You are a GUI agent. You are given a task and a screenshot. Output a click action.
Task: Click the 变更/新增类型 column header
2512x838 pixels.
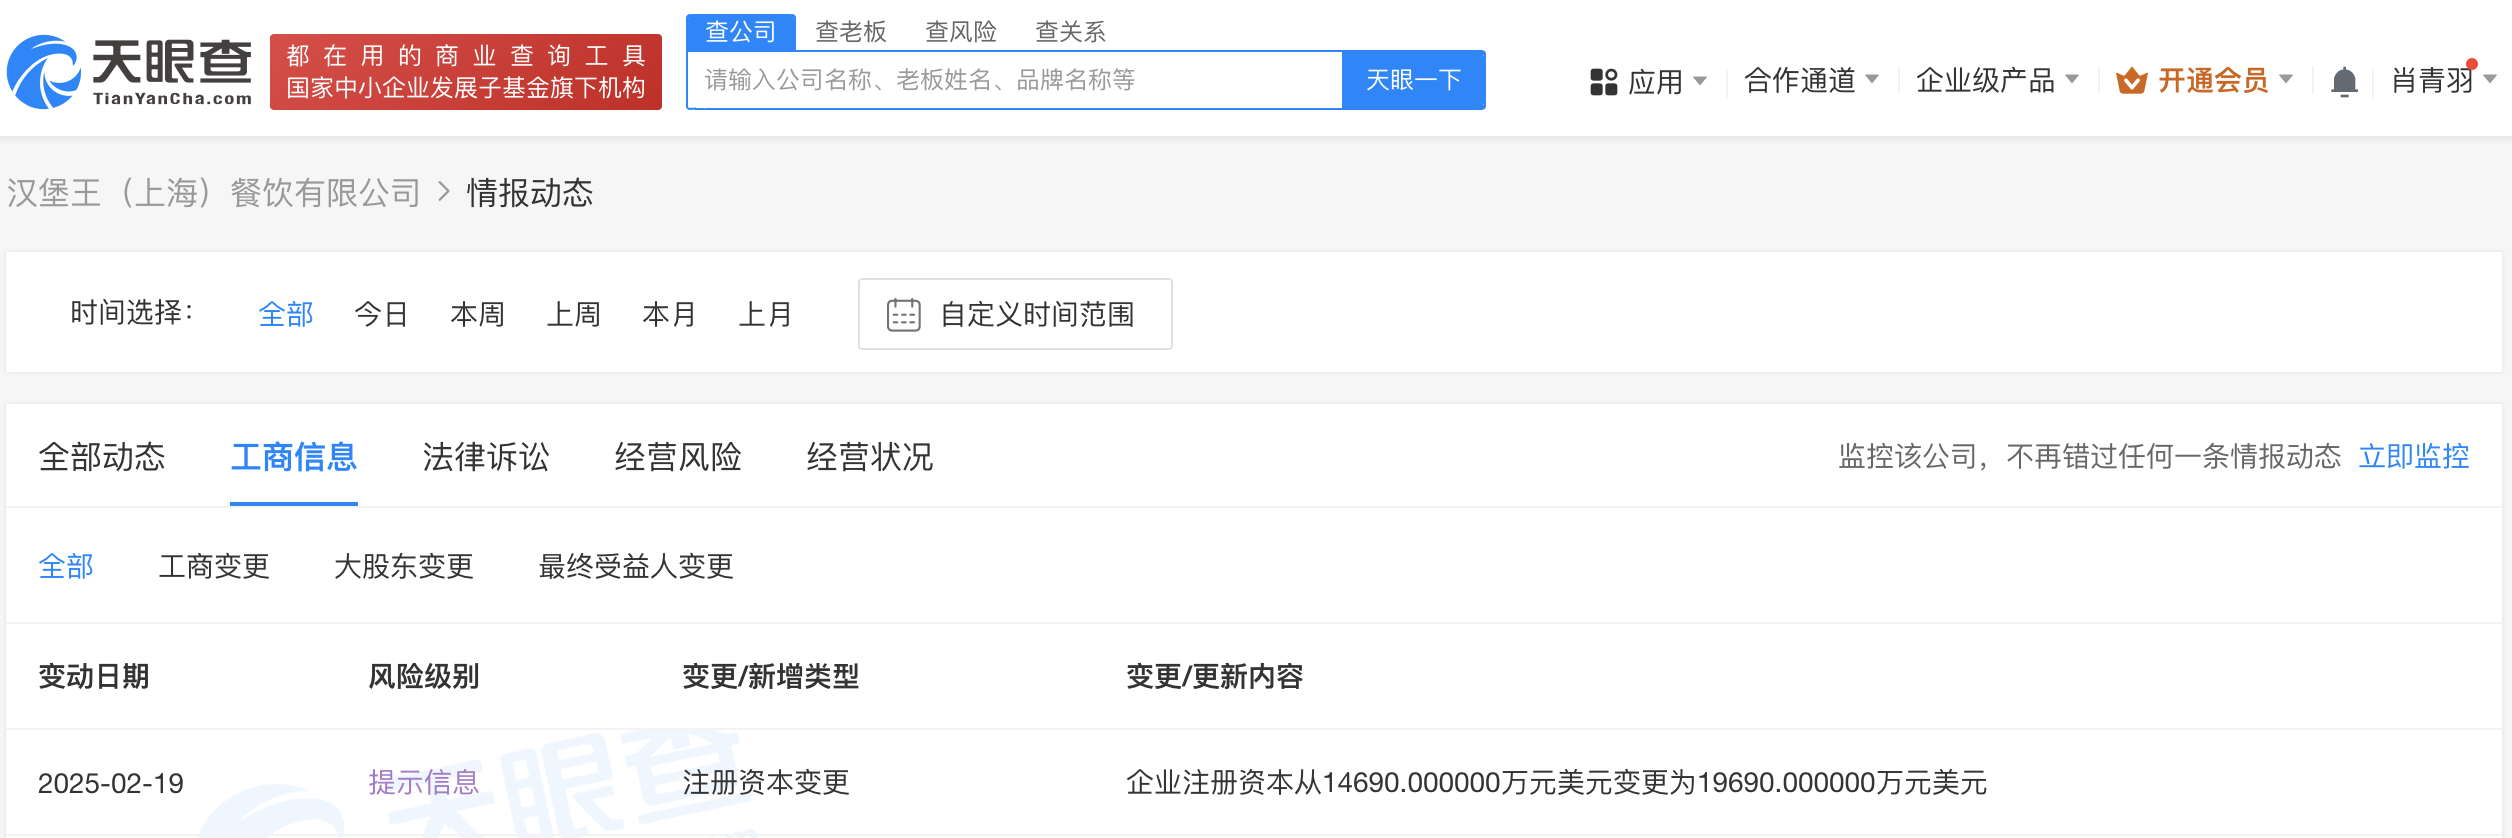pyautogui.click(x=770, y=677)
